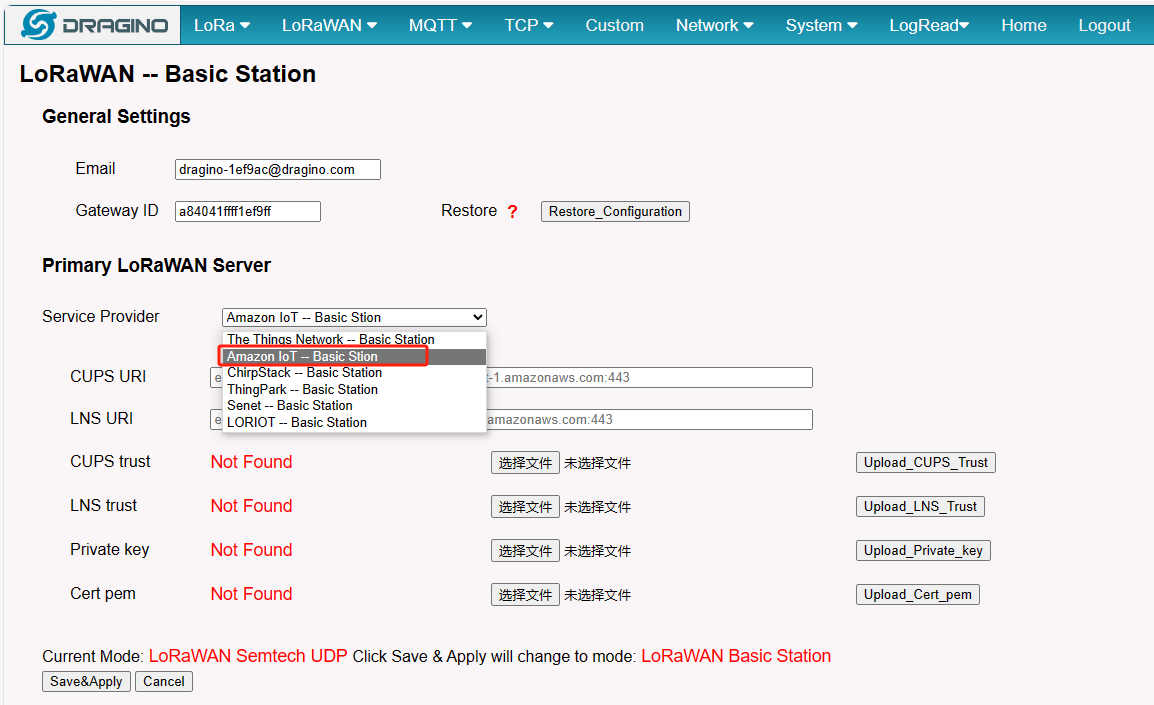Choose file for CUPS trust
Image resolution: width=1154 pixels, height=705 pixels.
[x=525, y=463]
